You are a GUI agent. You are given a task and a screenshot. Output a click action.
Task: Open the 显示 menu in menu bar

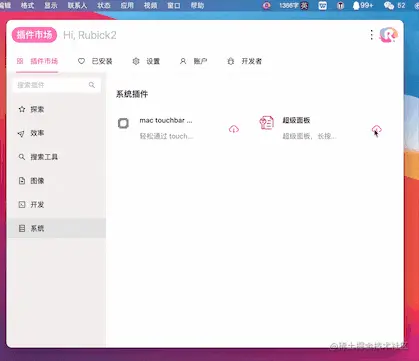click(x=51, y=5)
